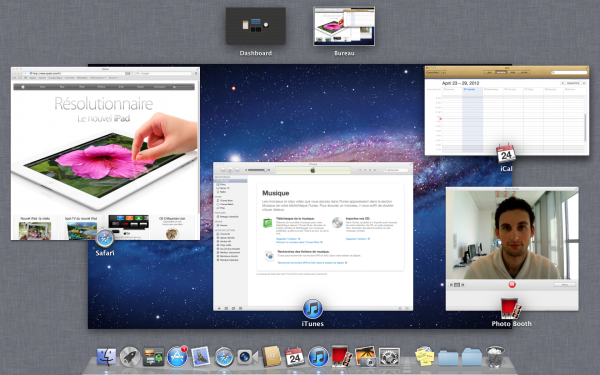This screenshot has height=375, width=600.
Task: Click Safari's Google search field
Action: click(x=163, y=73)
